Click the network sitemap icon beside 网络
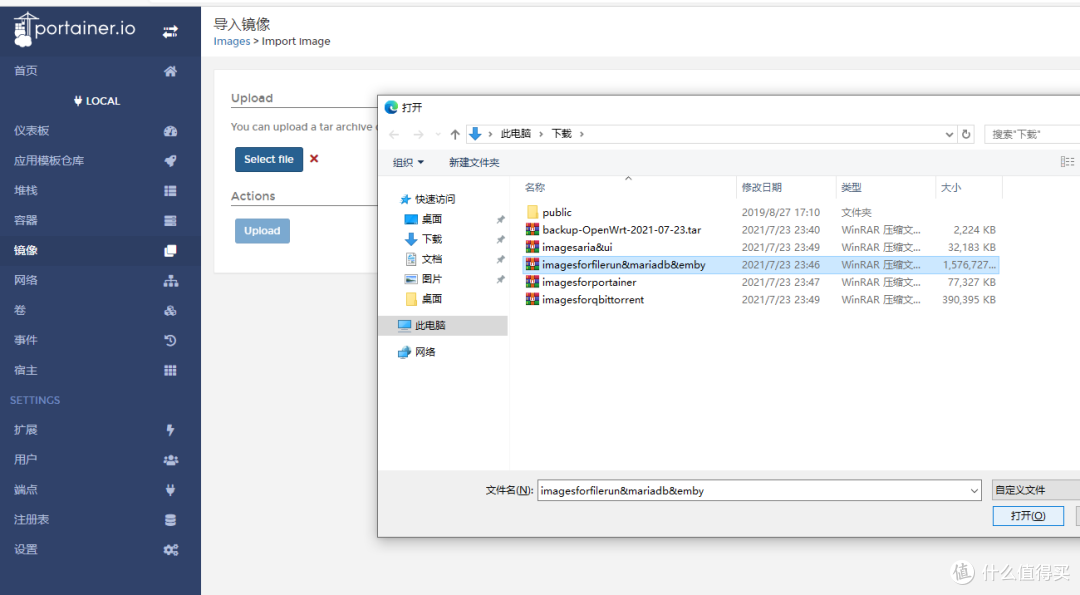 170,280
